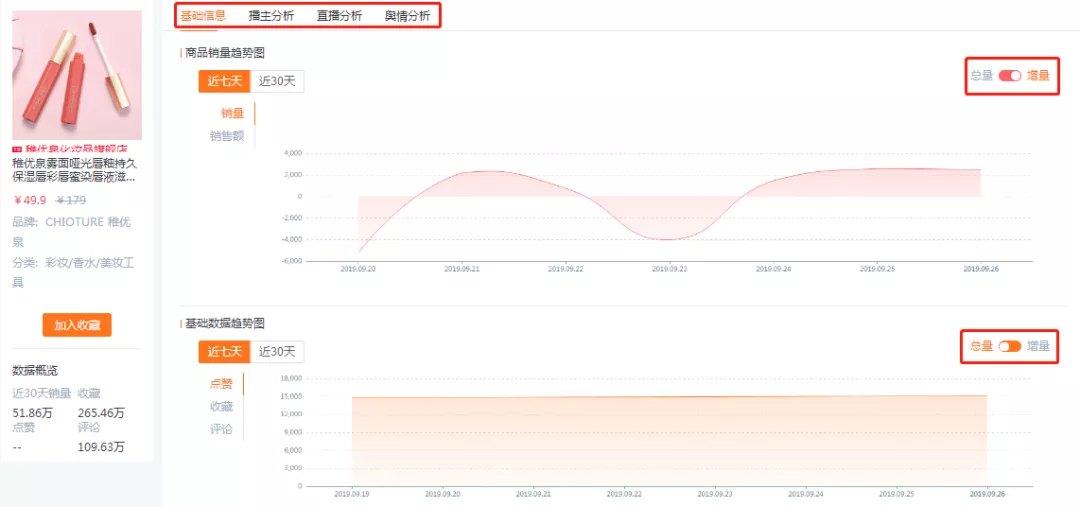The height and width of the screenshot is (507, 1080).
Task: Toggle 总量/增量 switch in 商品销量趋势图
Action: tap(1009, 76)
